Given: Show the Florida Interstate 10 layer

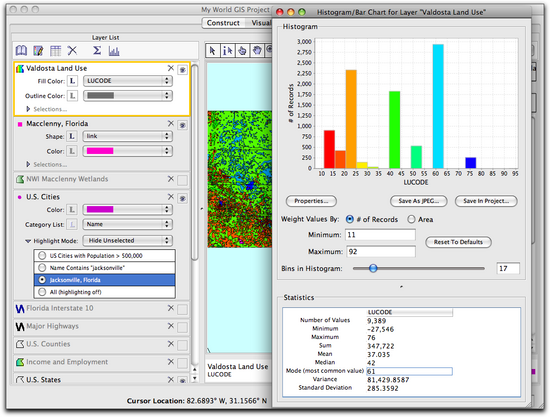Looking at the screenshot, I should pos(182,310).
